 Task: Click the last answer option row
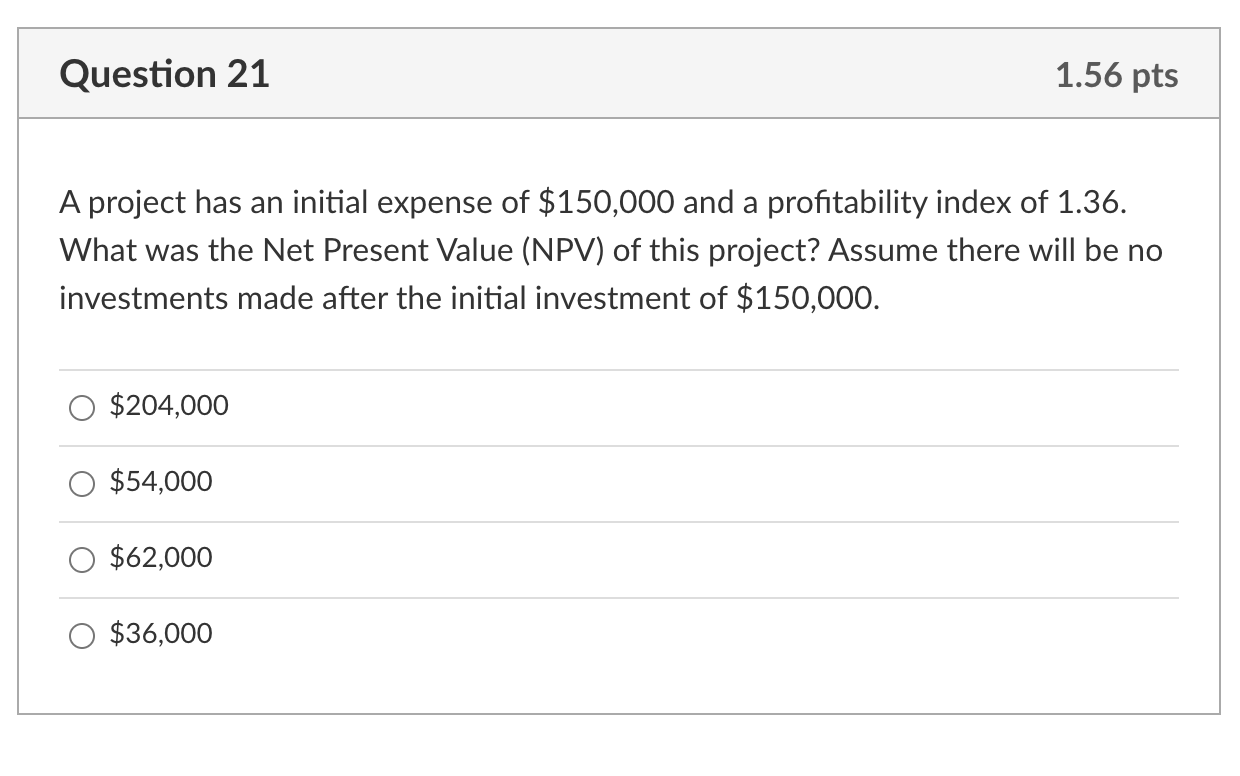click(x=620, y=634)
